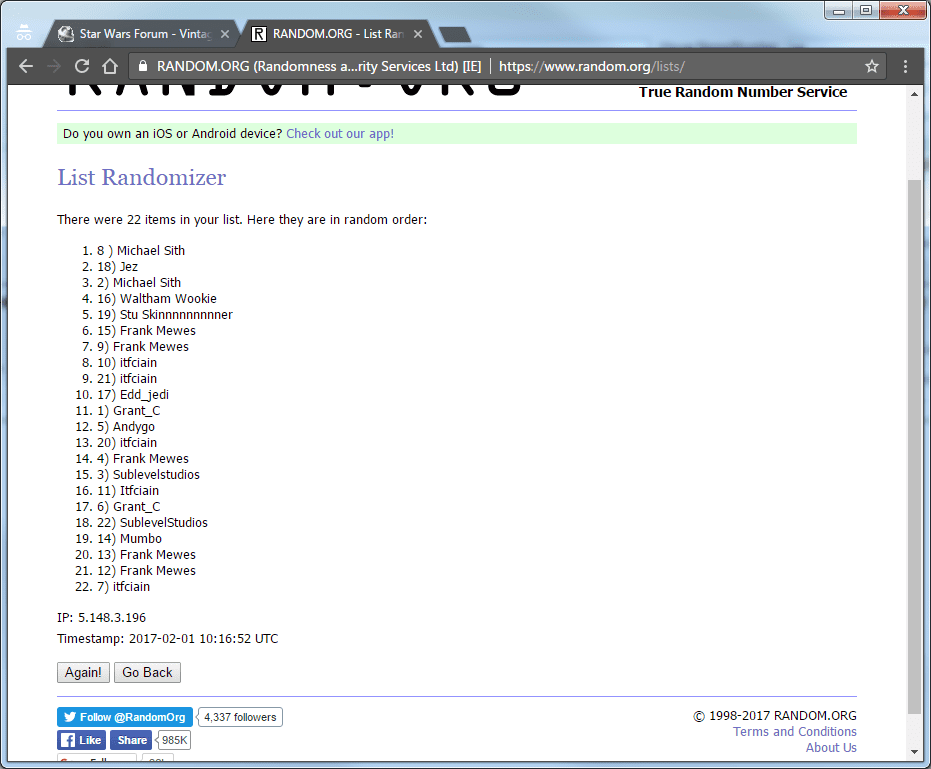Click list entry '8 ) Michael Sith'
This screenshot has width=931, height=769.
[141, 251]
